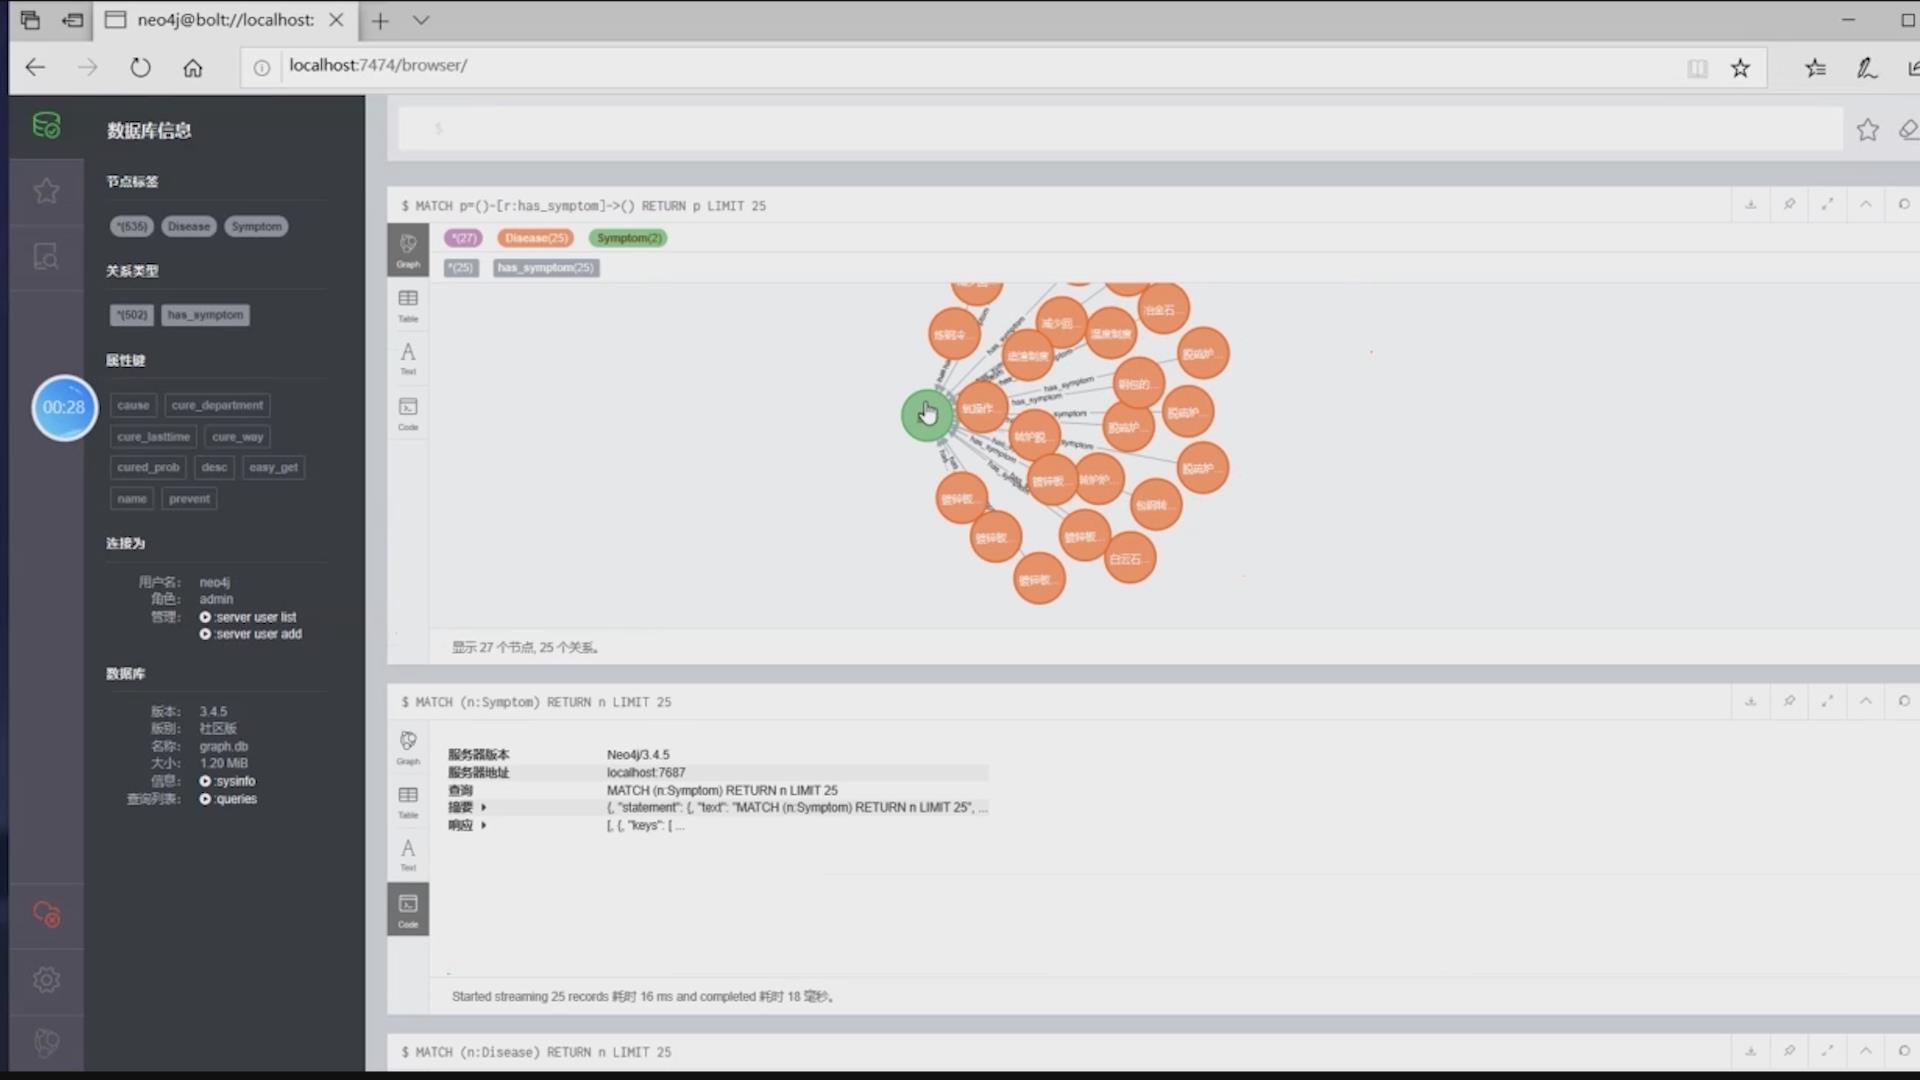Pin the has_symptom query frame

pyautogui.click(x=1789, y=205)
